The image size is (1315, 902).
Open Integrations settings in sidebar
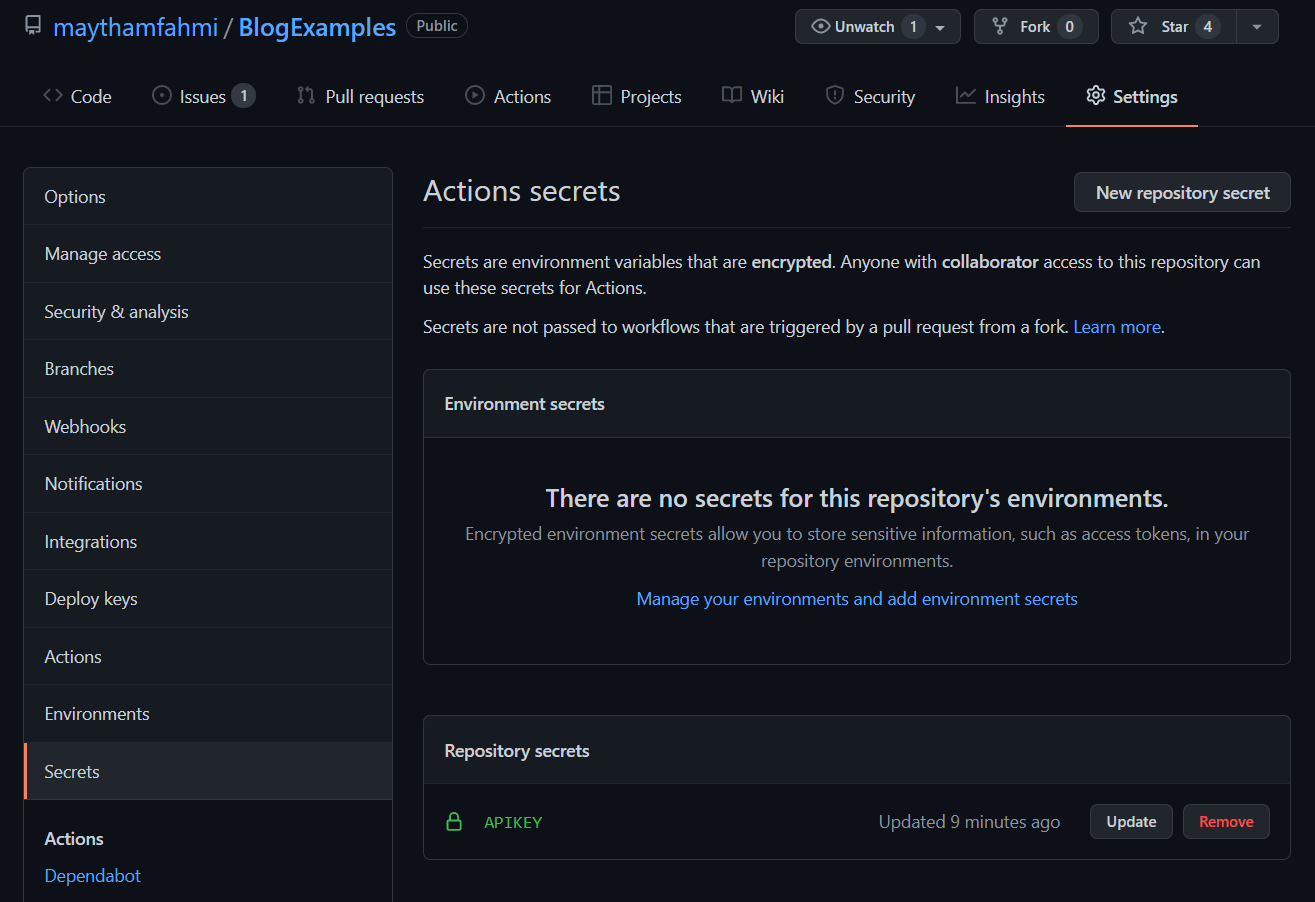point(208,541)
